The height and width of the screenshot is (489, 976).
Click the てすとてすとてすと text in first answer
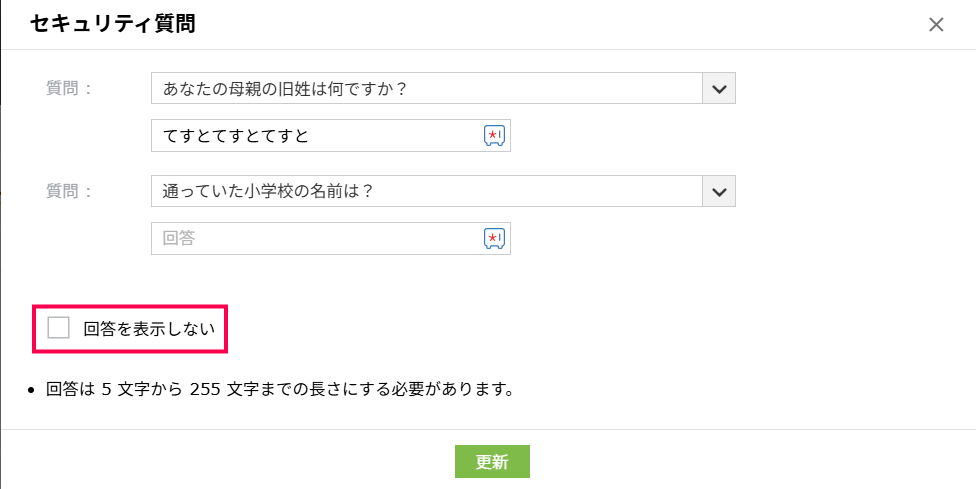click(x=236, y=136)
